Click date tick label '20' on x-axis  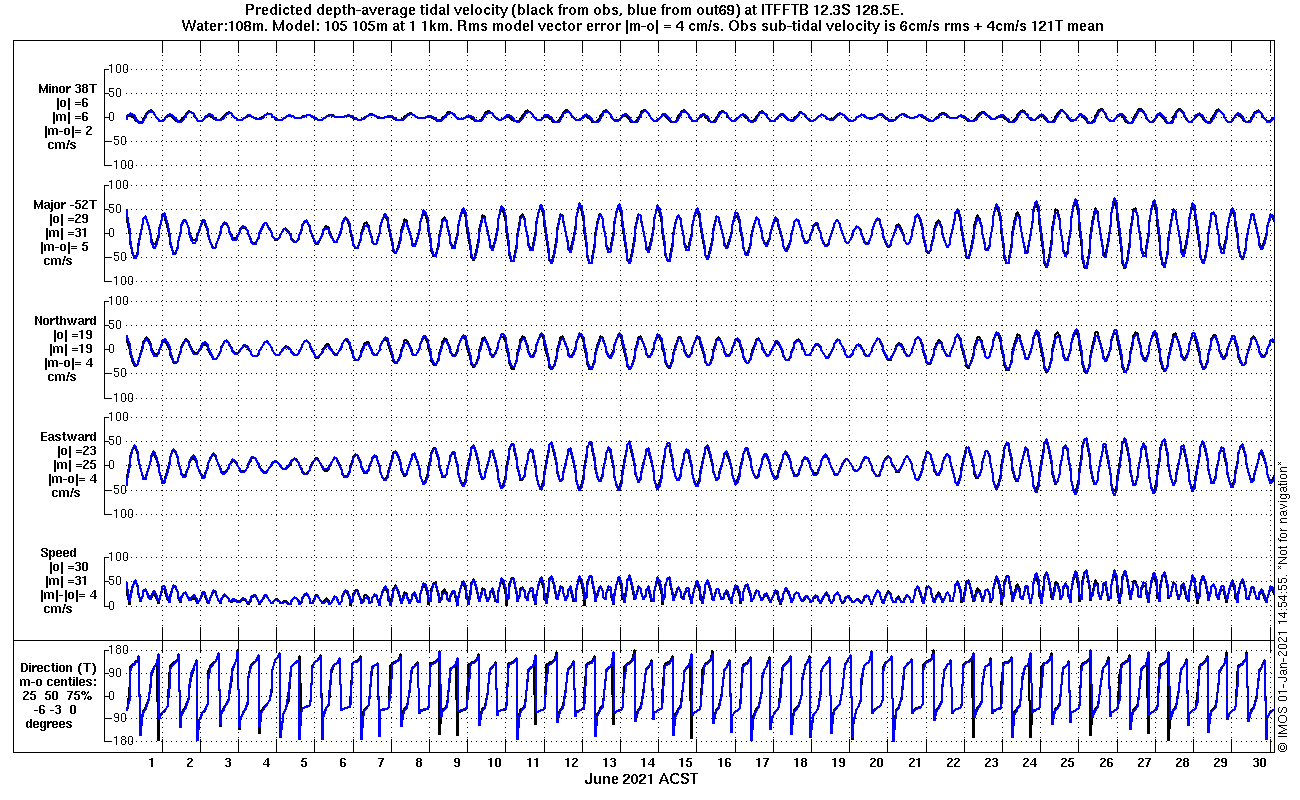tap(877, 763)
